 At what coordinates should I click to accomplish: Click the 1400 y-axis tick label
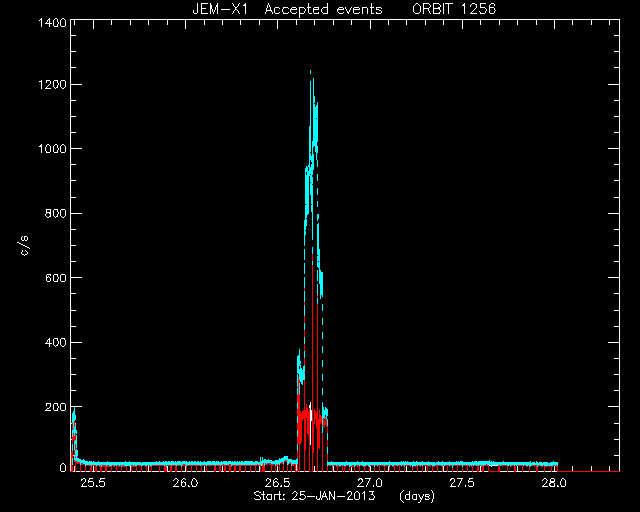52,23
